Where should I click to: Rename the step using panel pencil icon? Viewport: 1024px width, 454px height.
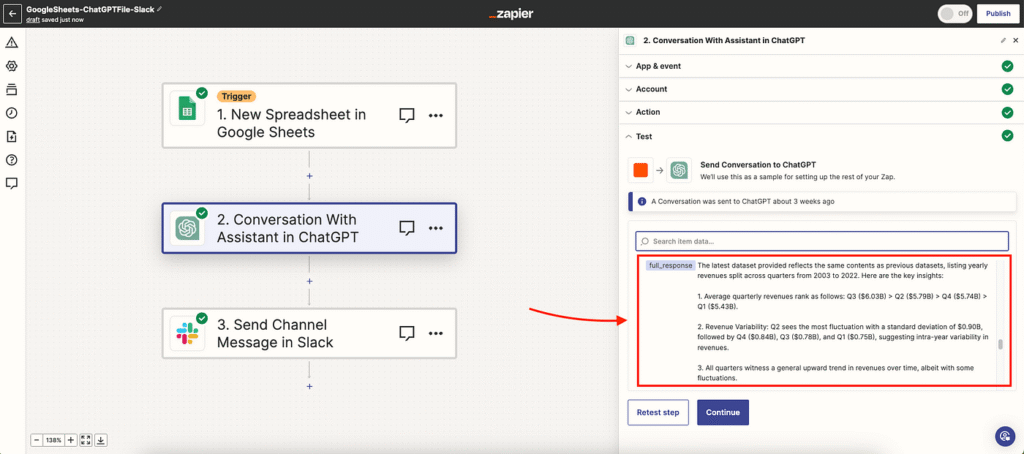(1004, 41)
